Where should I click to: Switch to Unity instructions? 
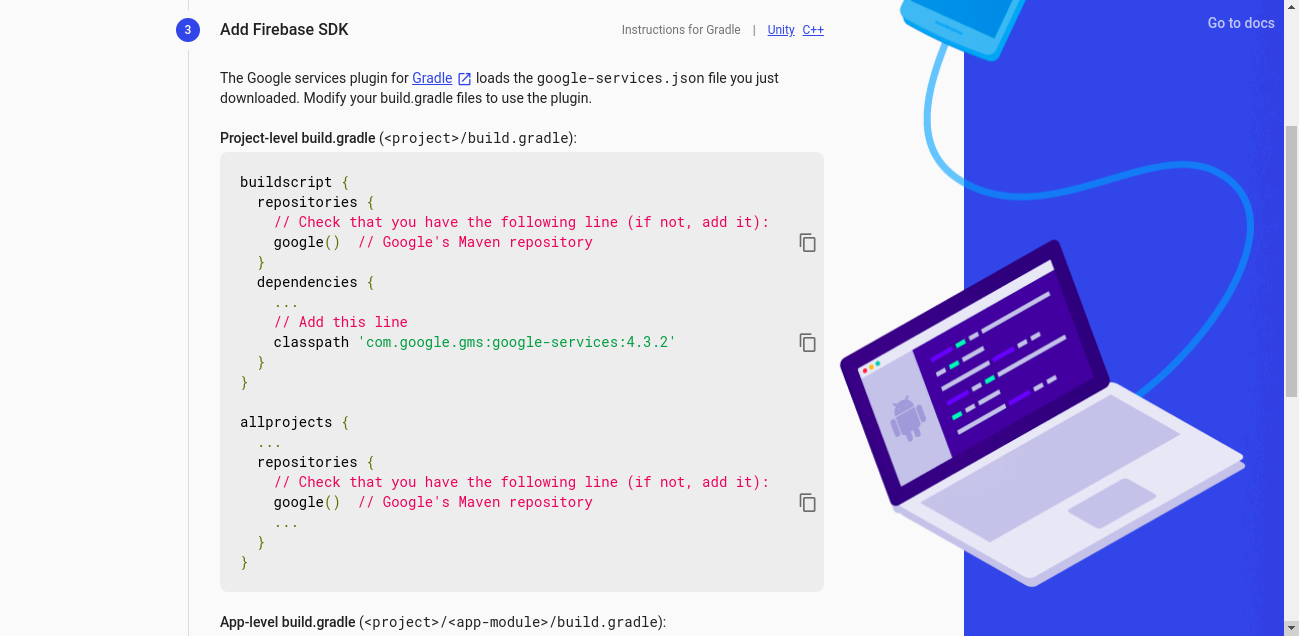(781, 30)
